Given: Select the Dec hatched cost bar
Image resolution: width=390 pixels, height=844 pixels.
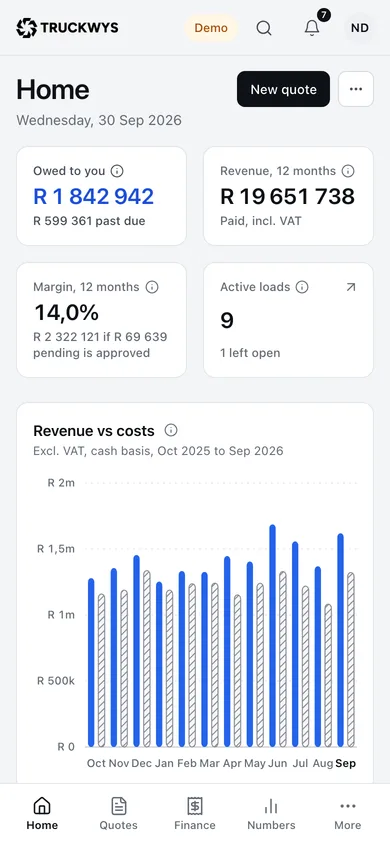Looking at the screenshot, I should point(147,659).
